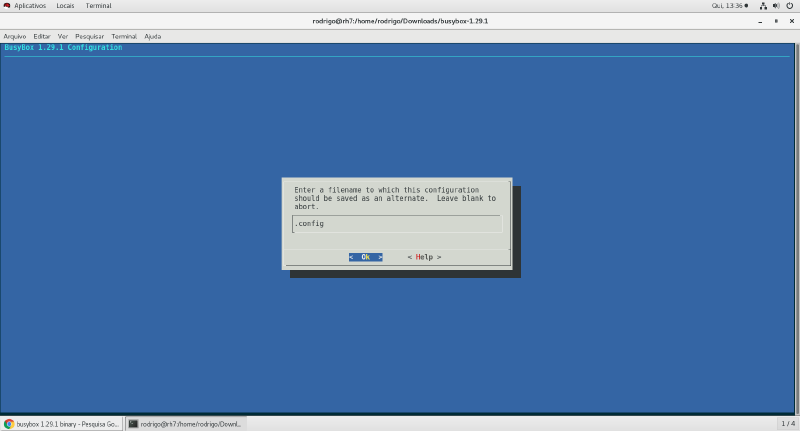The width and height of the screenshot is (800, 431).
Task: Open the Editar menu
Action: coord(42,36)
